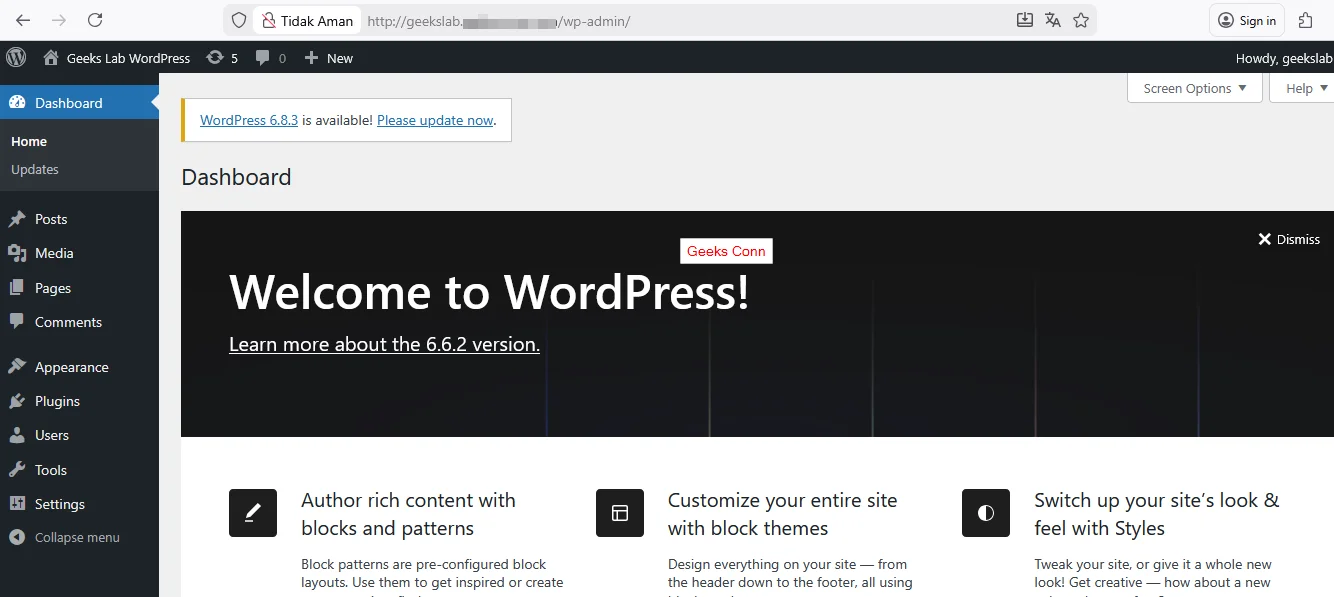This screenshot has height=597, width=1334.
Task: Open Learn more about the 6.6.2 version
Action: (x=384, y=344)
